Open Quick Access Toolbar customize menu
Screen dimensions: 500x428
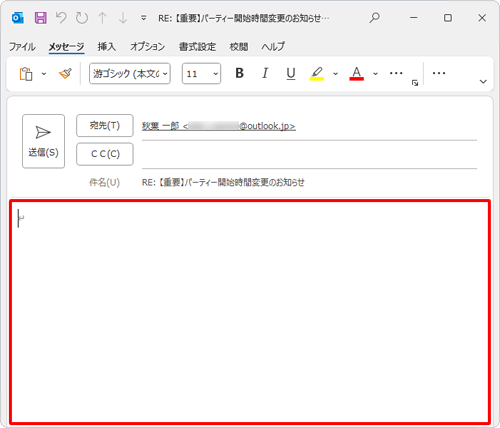pyautogui.click(x=144, y=18)
